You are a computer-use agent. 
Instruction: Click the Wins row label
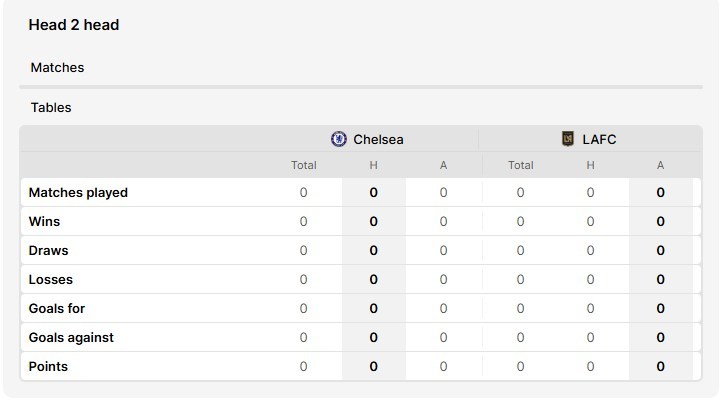(x=44, y=221)
